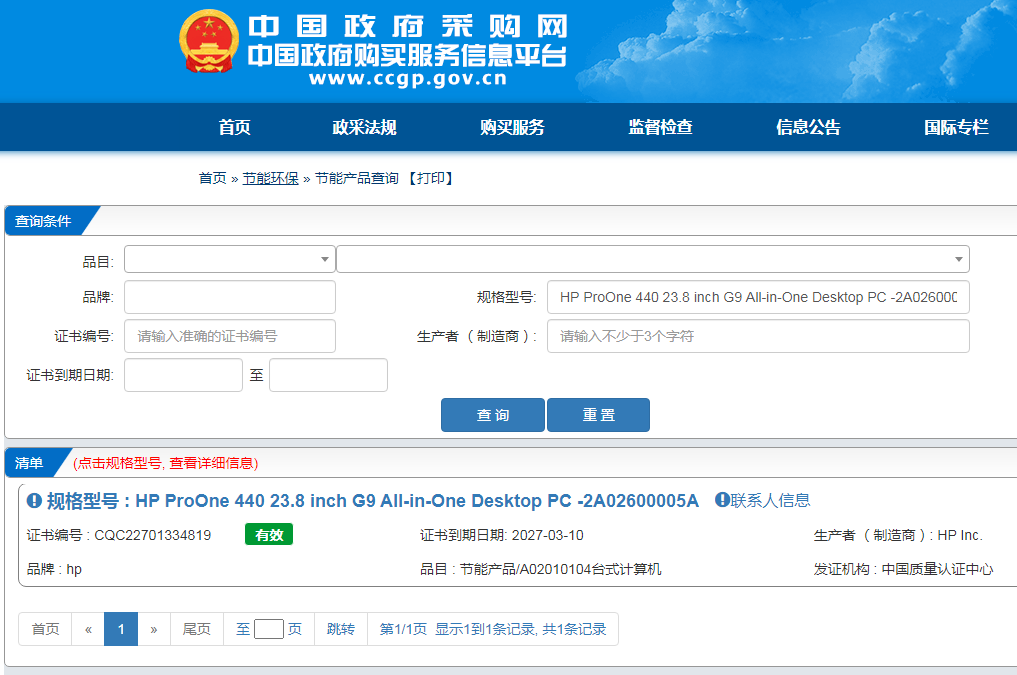Click the 生产者（制造商） input field
1017x675 pixels.
[758, 336]
